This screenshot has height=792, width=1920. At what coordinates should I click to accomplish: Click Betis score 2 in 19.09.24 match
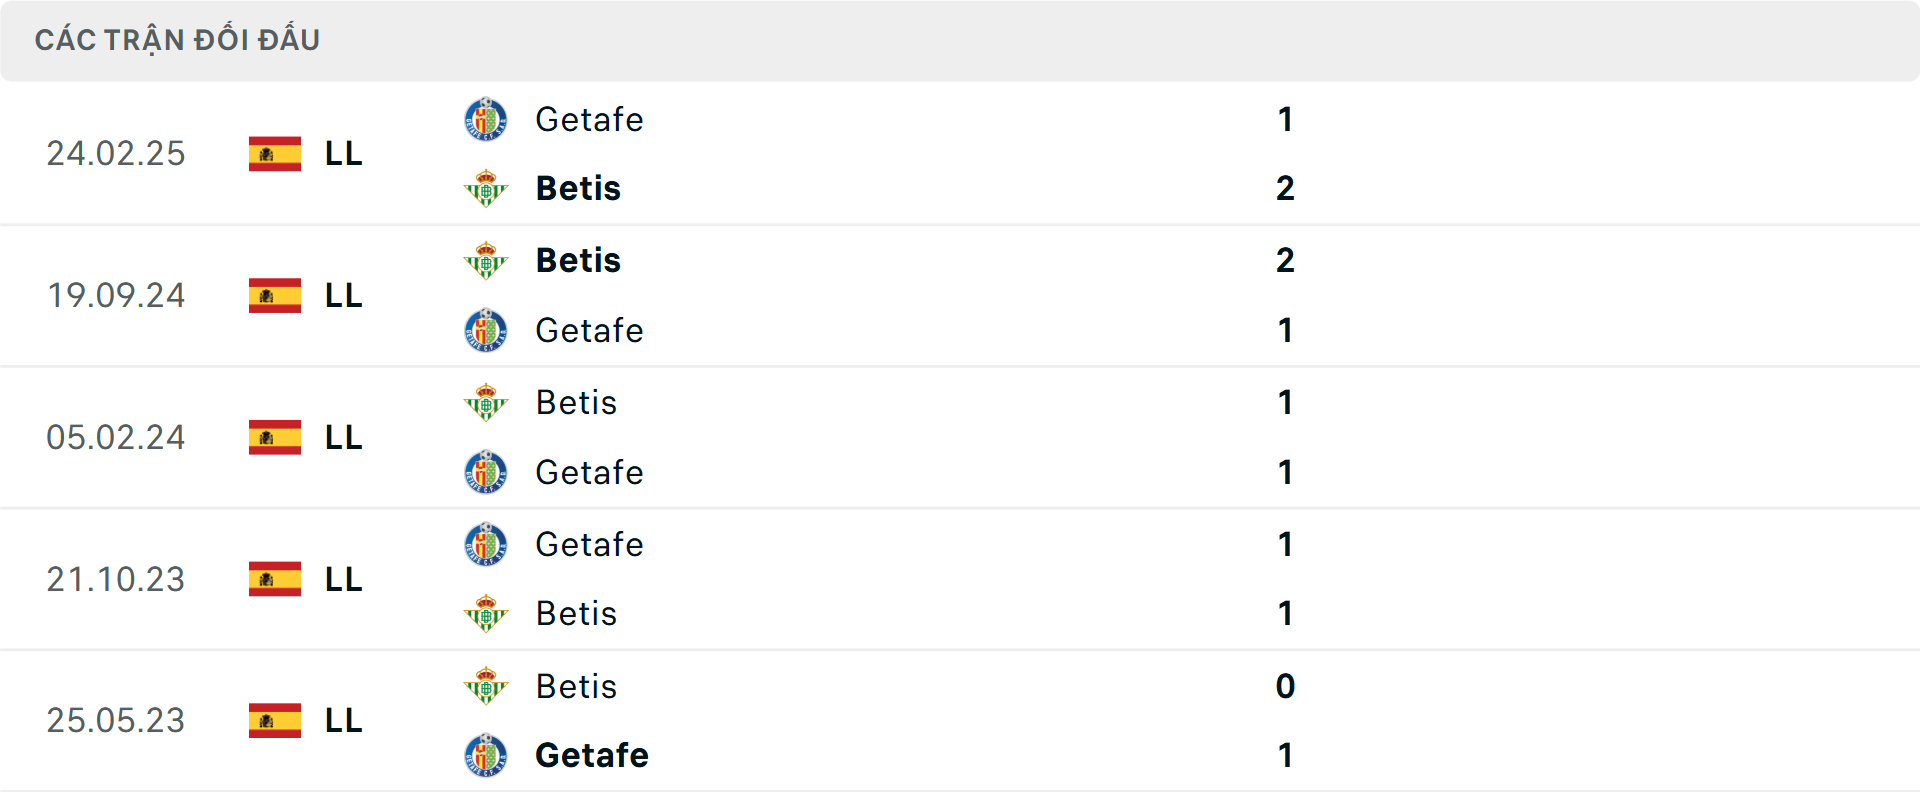(1285, 260)
